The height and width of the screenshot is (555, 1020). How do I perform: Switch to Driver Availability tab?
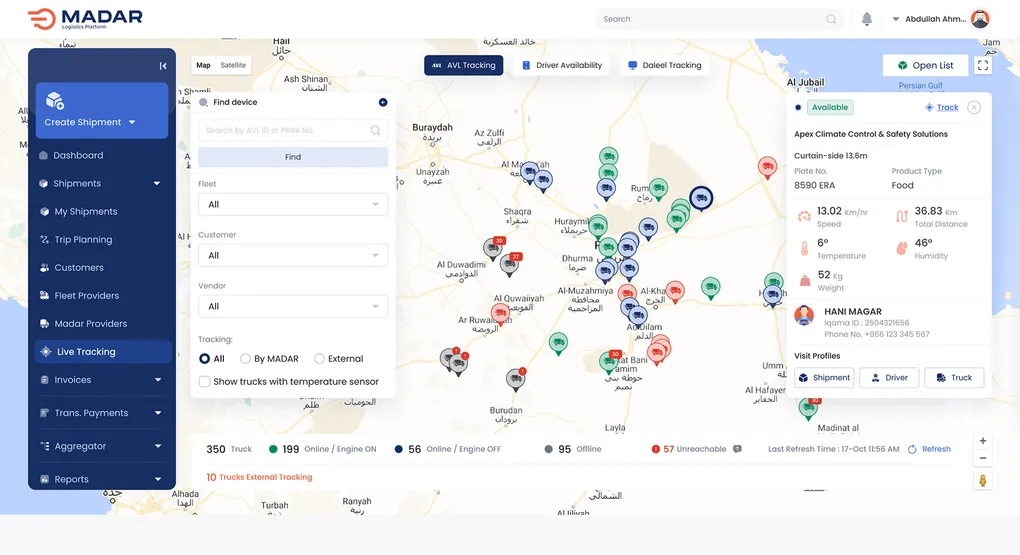click(x=561, y=65)
